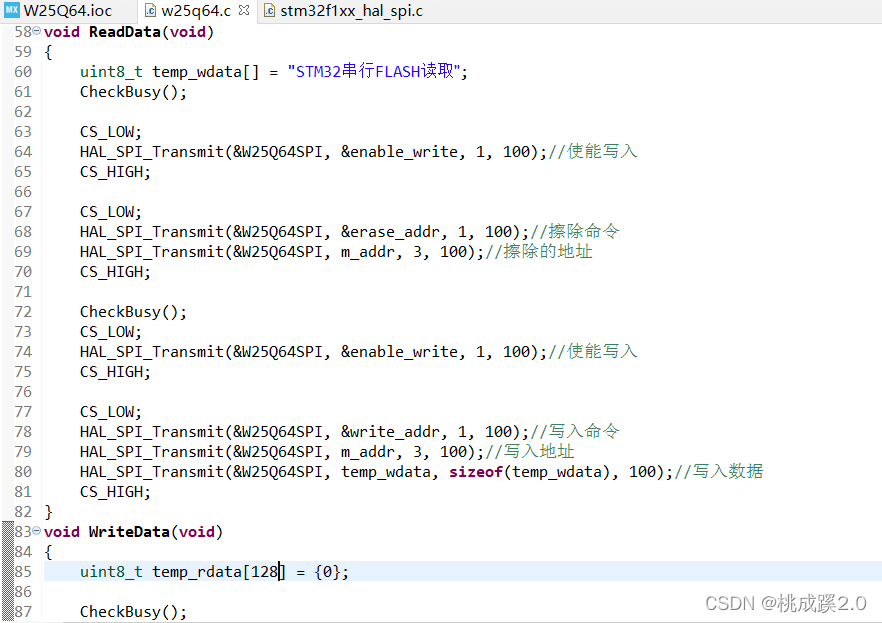Click &write_addr on line 78

[x=390, y=432]
